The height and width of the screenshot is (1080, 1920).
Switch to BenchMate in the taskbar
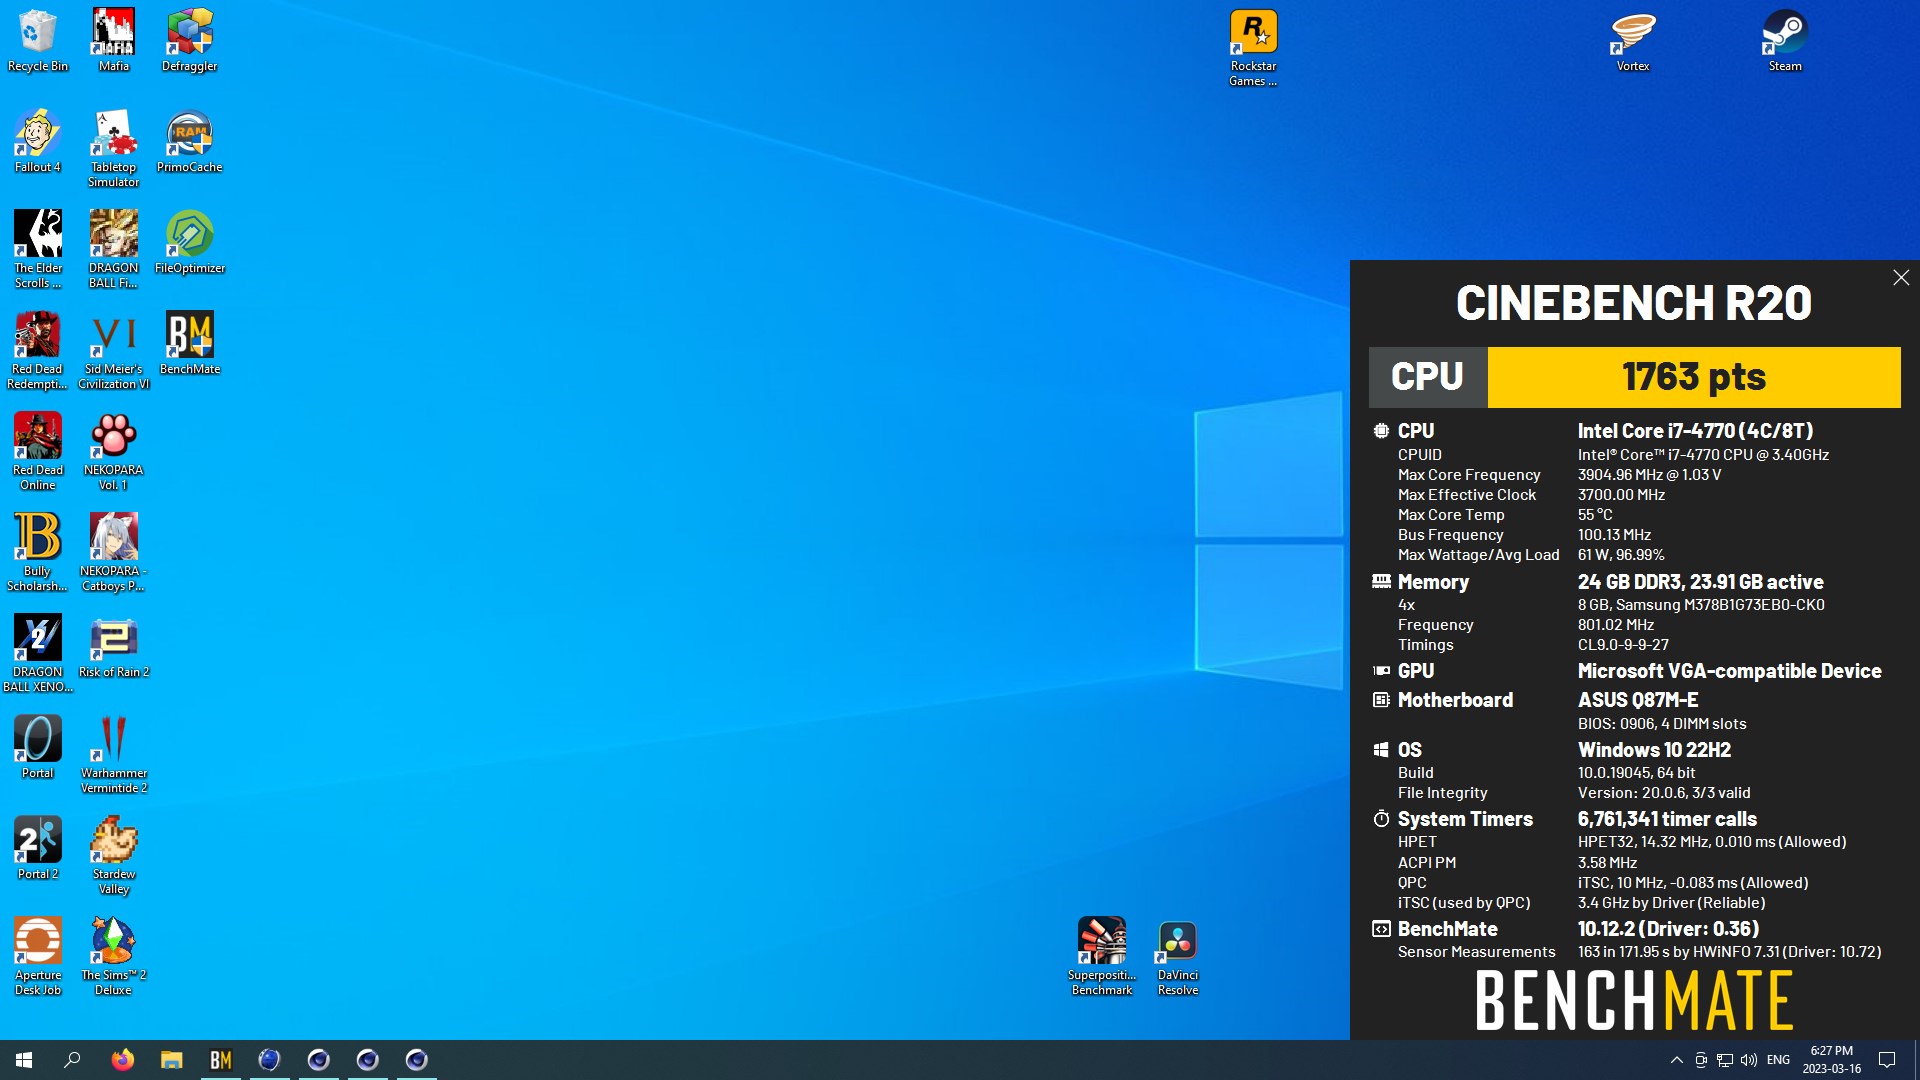click(x=220, y=1060)
